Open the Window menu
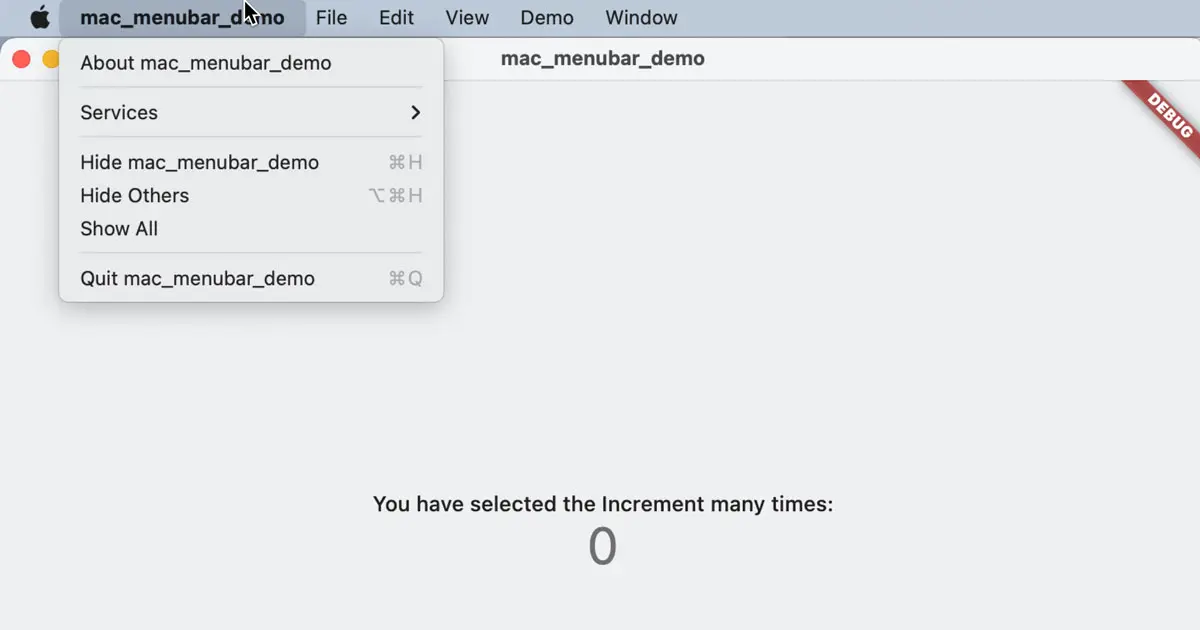The width and height of the screenshot is (1200, 630). pos(641,18)
